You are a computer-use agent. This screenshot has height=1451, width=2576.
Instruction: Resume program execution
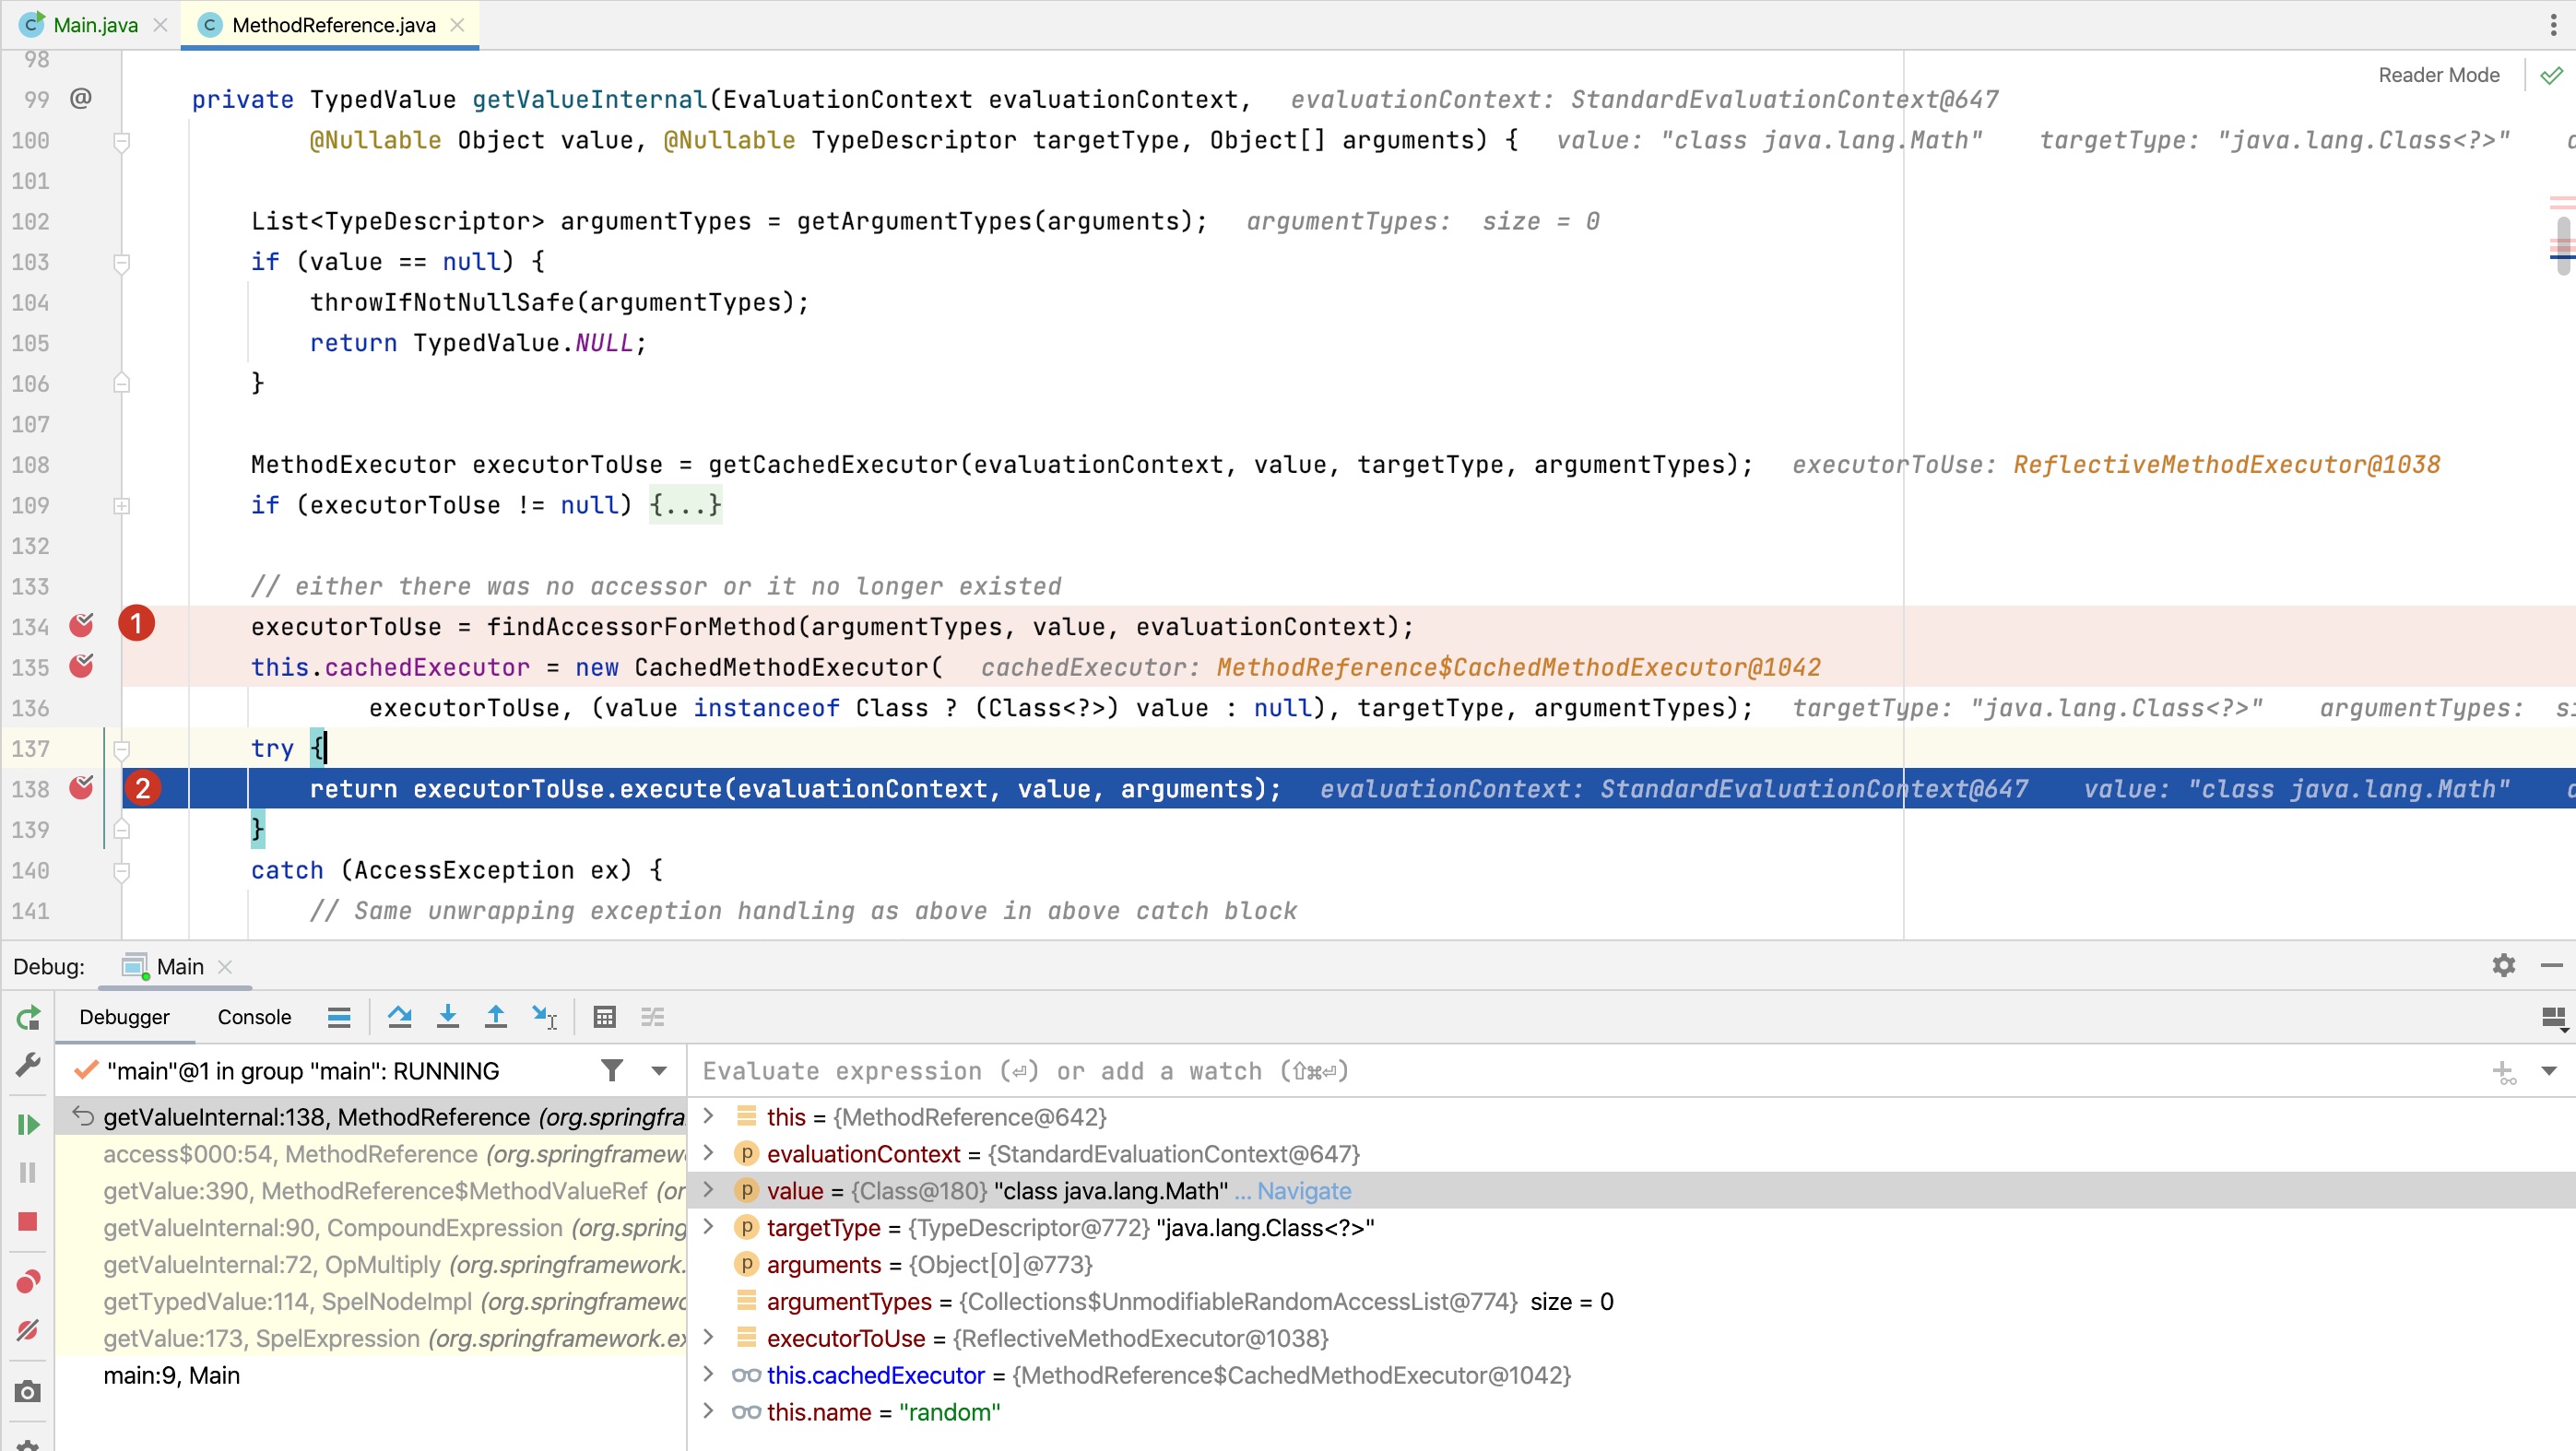click(28, 1125)
